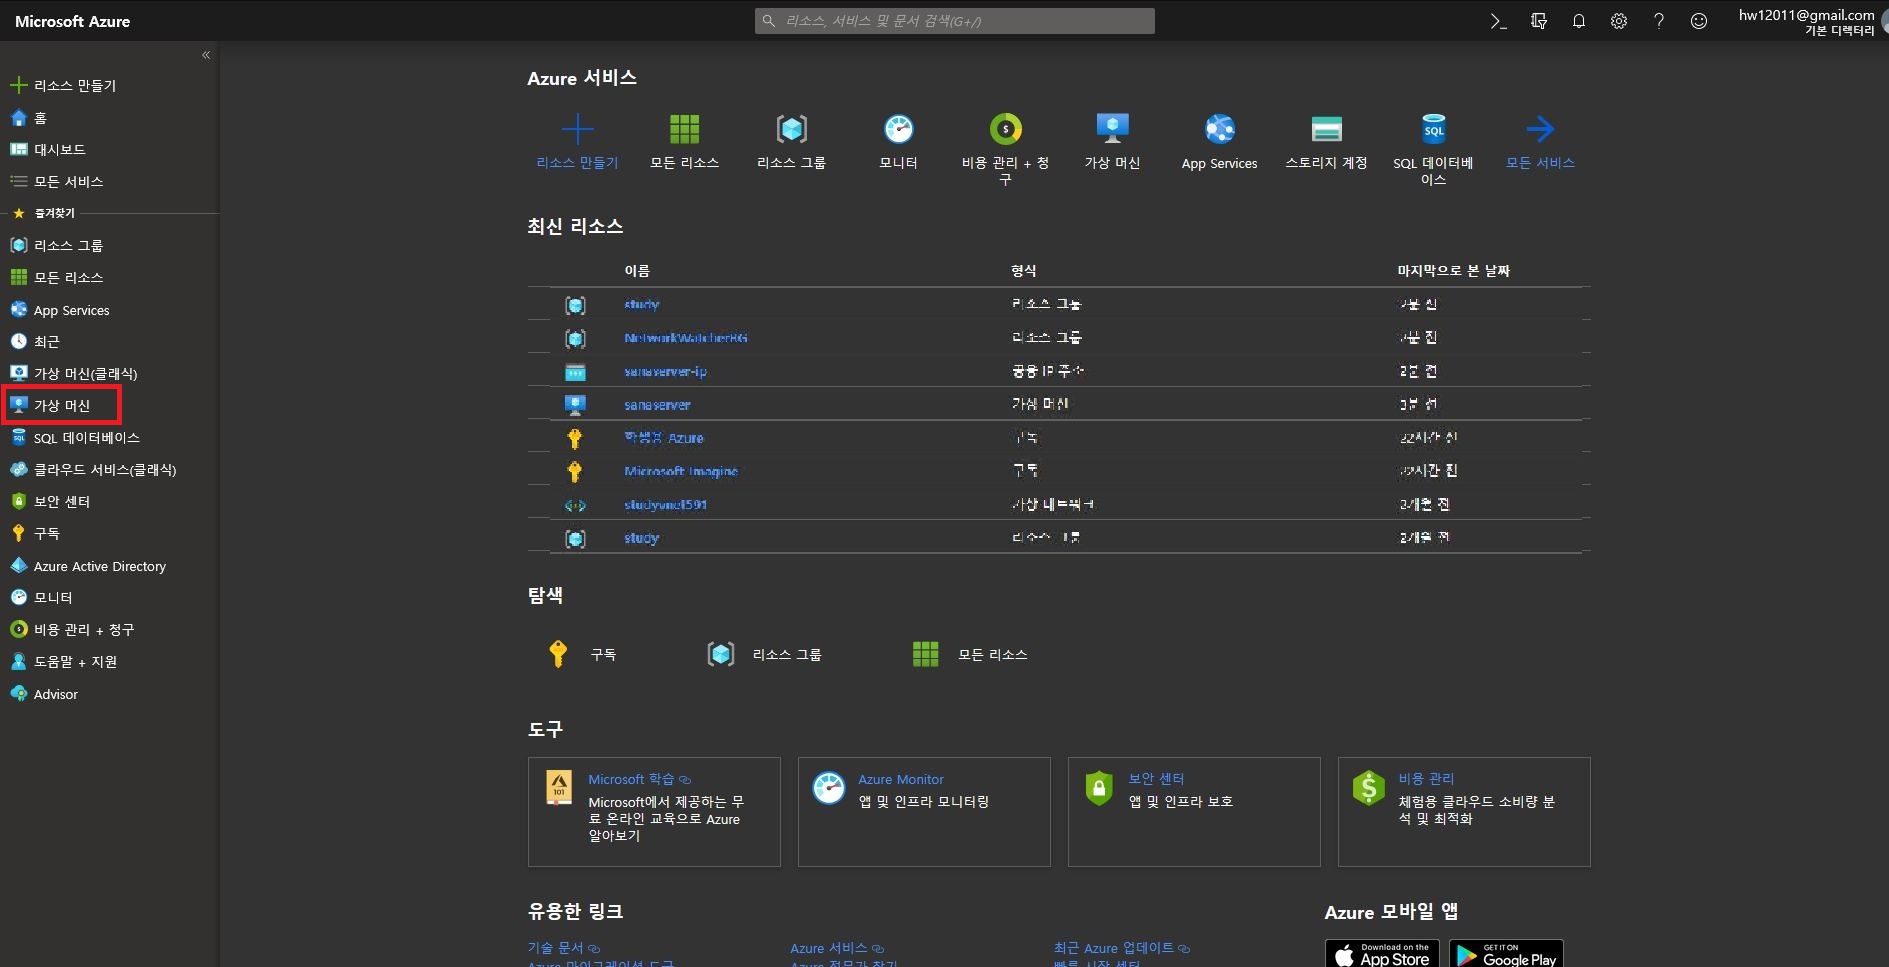
Task: Open Advisor in left sidebar
Action: coord(44,694)
